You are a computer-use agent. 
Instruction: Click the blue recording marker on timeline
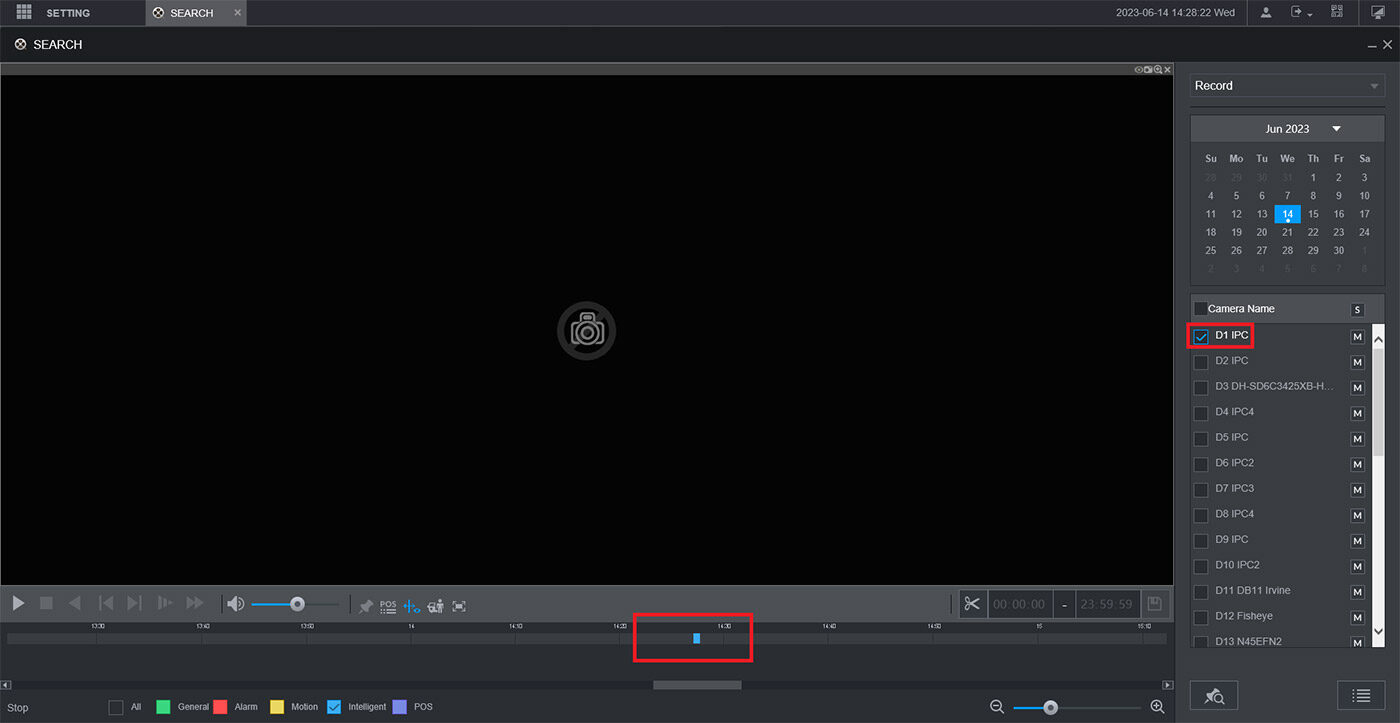click(x=696, y=638)
